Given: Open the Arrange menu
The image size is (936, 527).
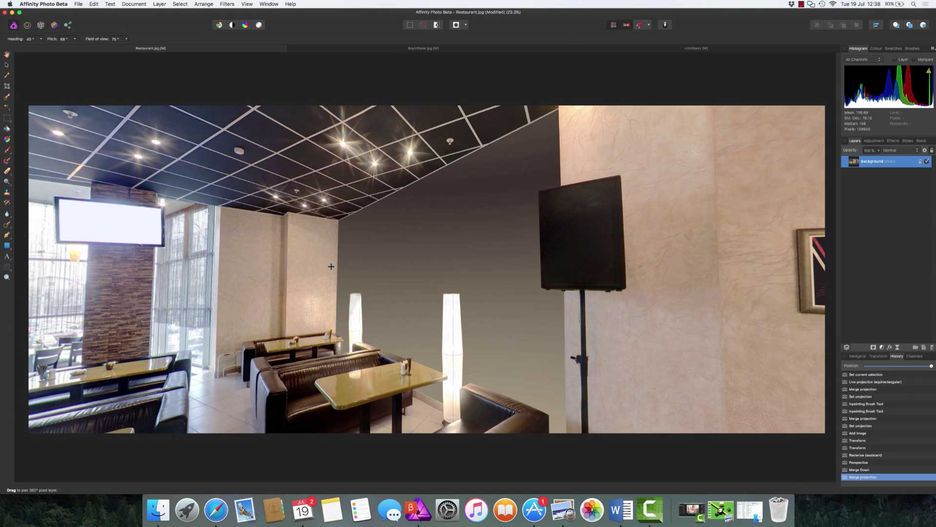Looking at the screenshot, I should [204, 4].
